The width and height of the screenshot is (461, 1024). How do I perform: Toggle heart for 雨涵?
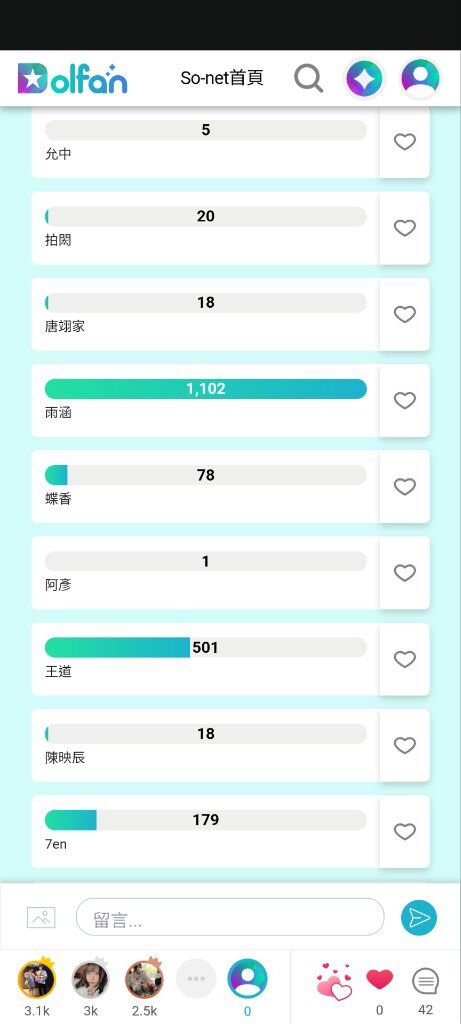click(x=405, y=400)
